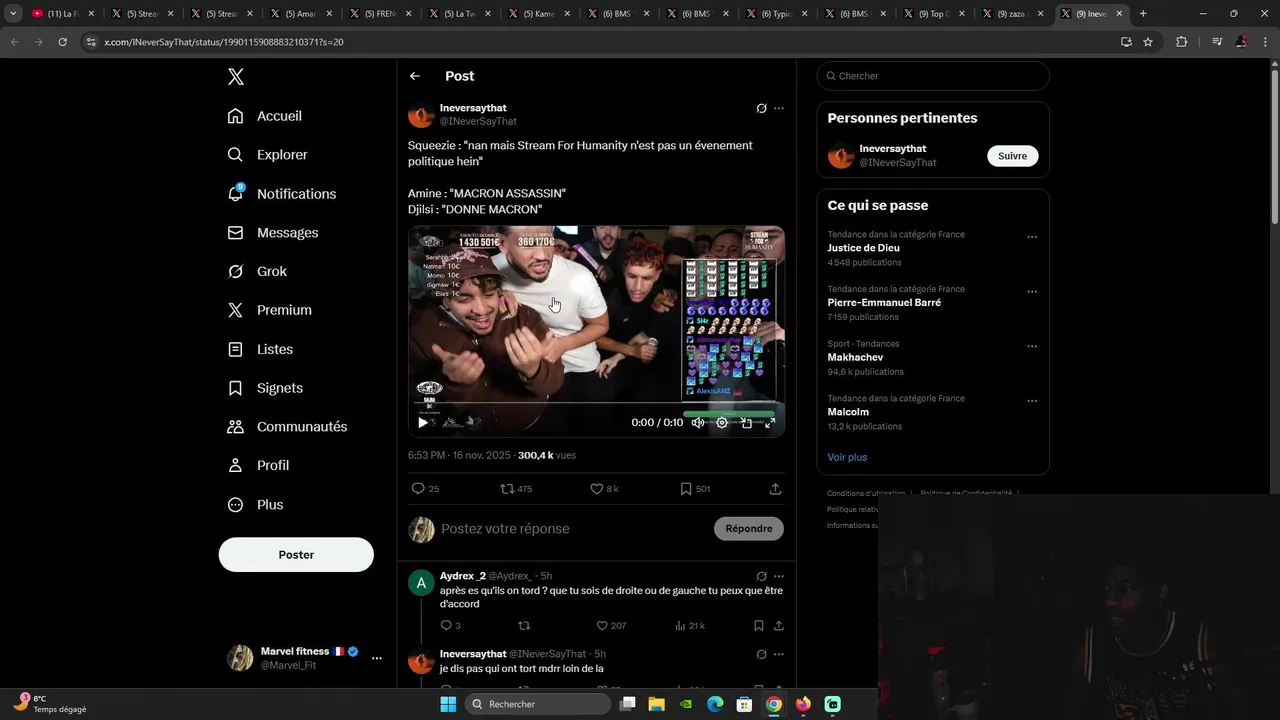
Task: Open Communautés people icon
Action: (235, 427)
